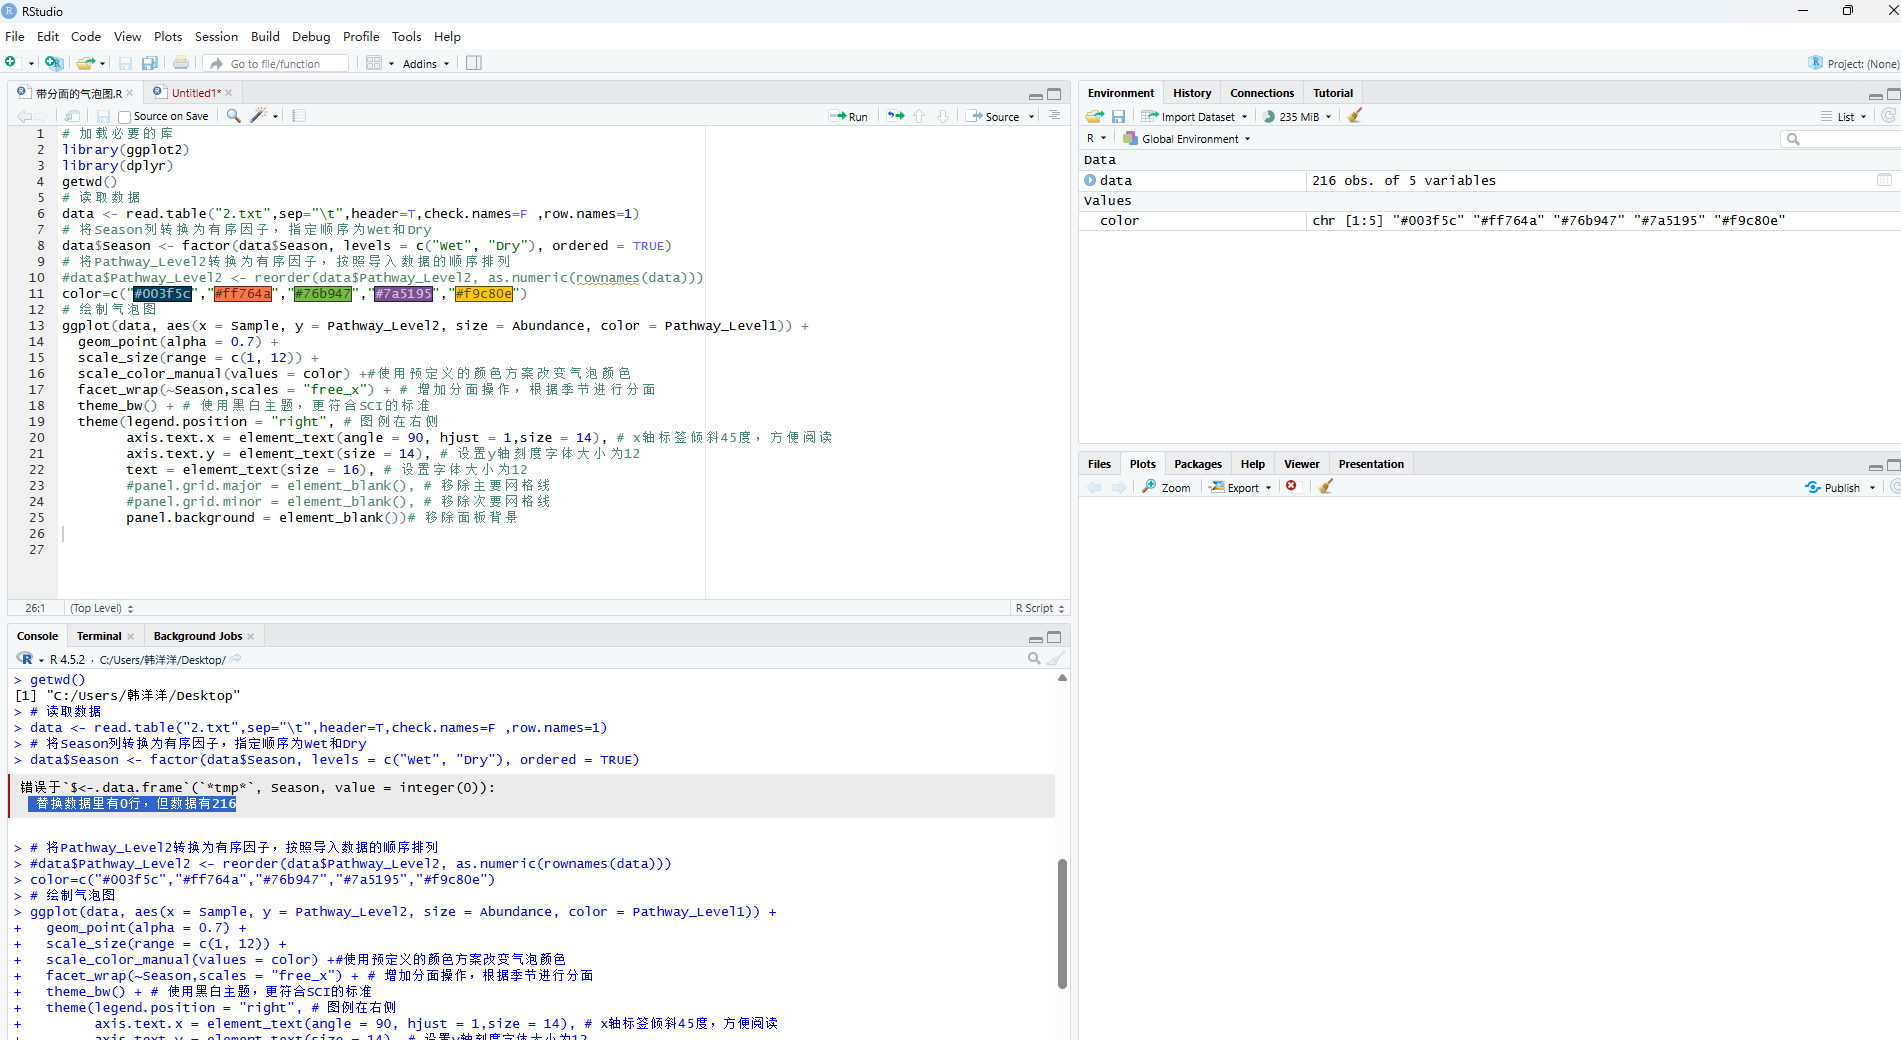The width and height of the screenshot is (1901, 1040).
Task: Click the Print document icon
Action: tap(181, 63)
